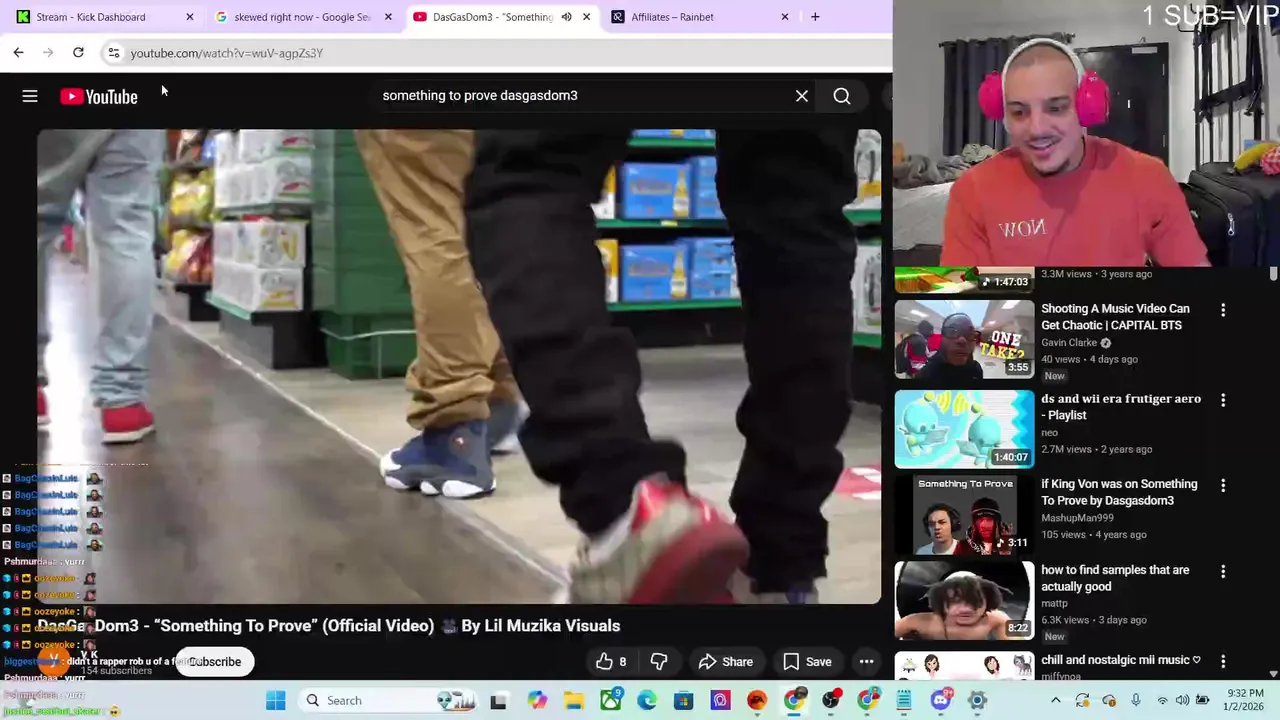1280x720 pixels.
Task: Click the YouTube logo to go home
Action: click(x=98, y=96)
